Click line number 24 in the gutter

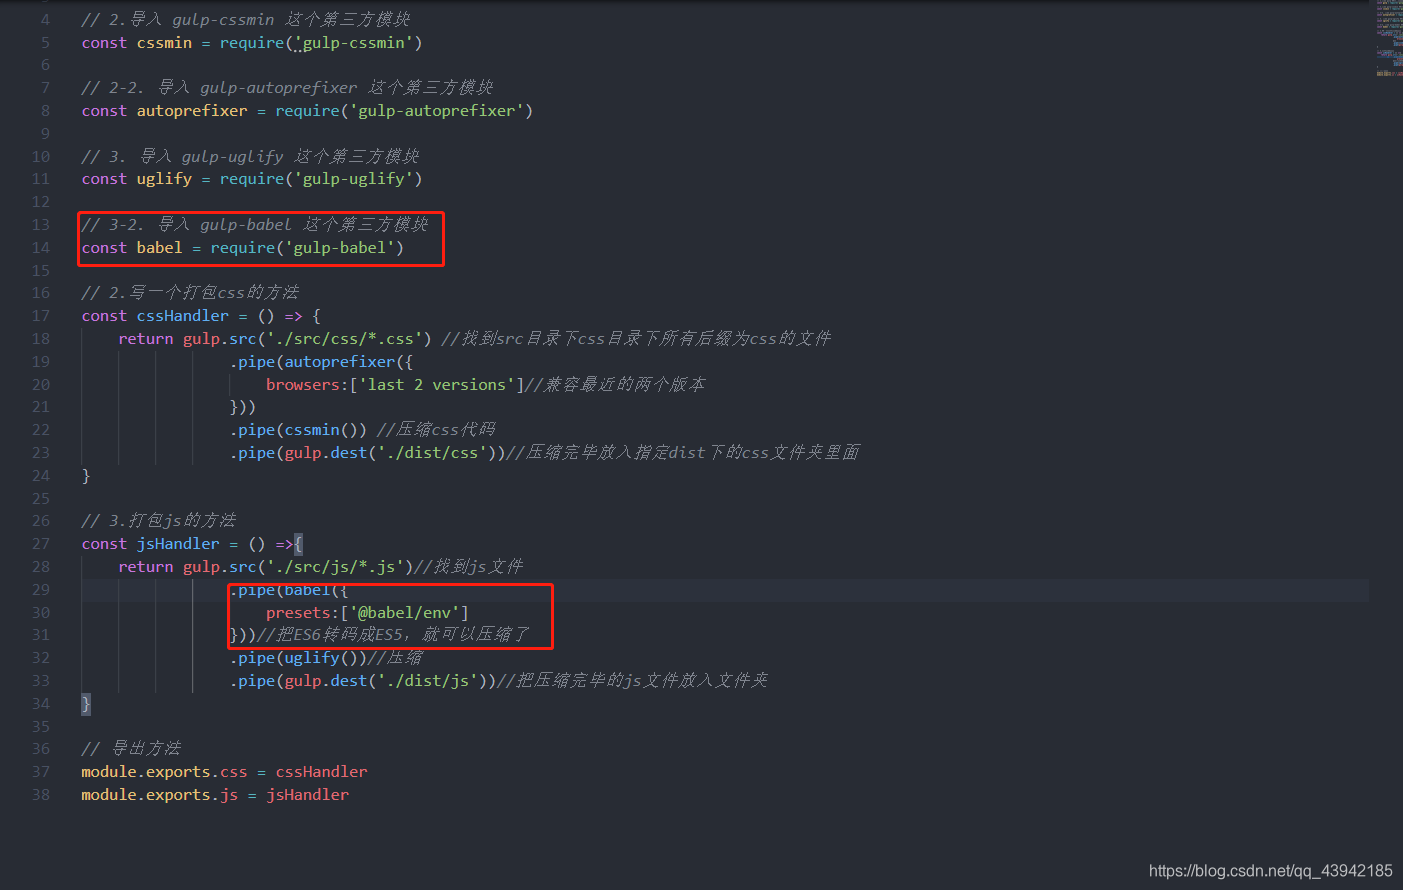click(x=41, y=476)
